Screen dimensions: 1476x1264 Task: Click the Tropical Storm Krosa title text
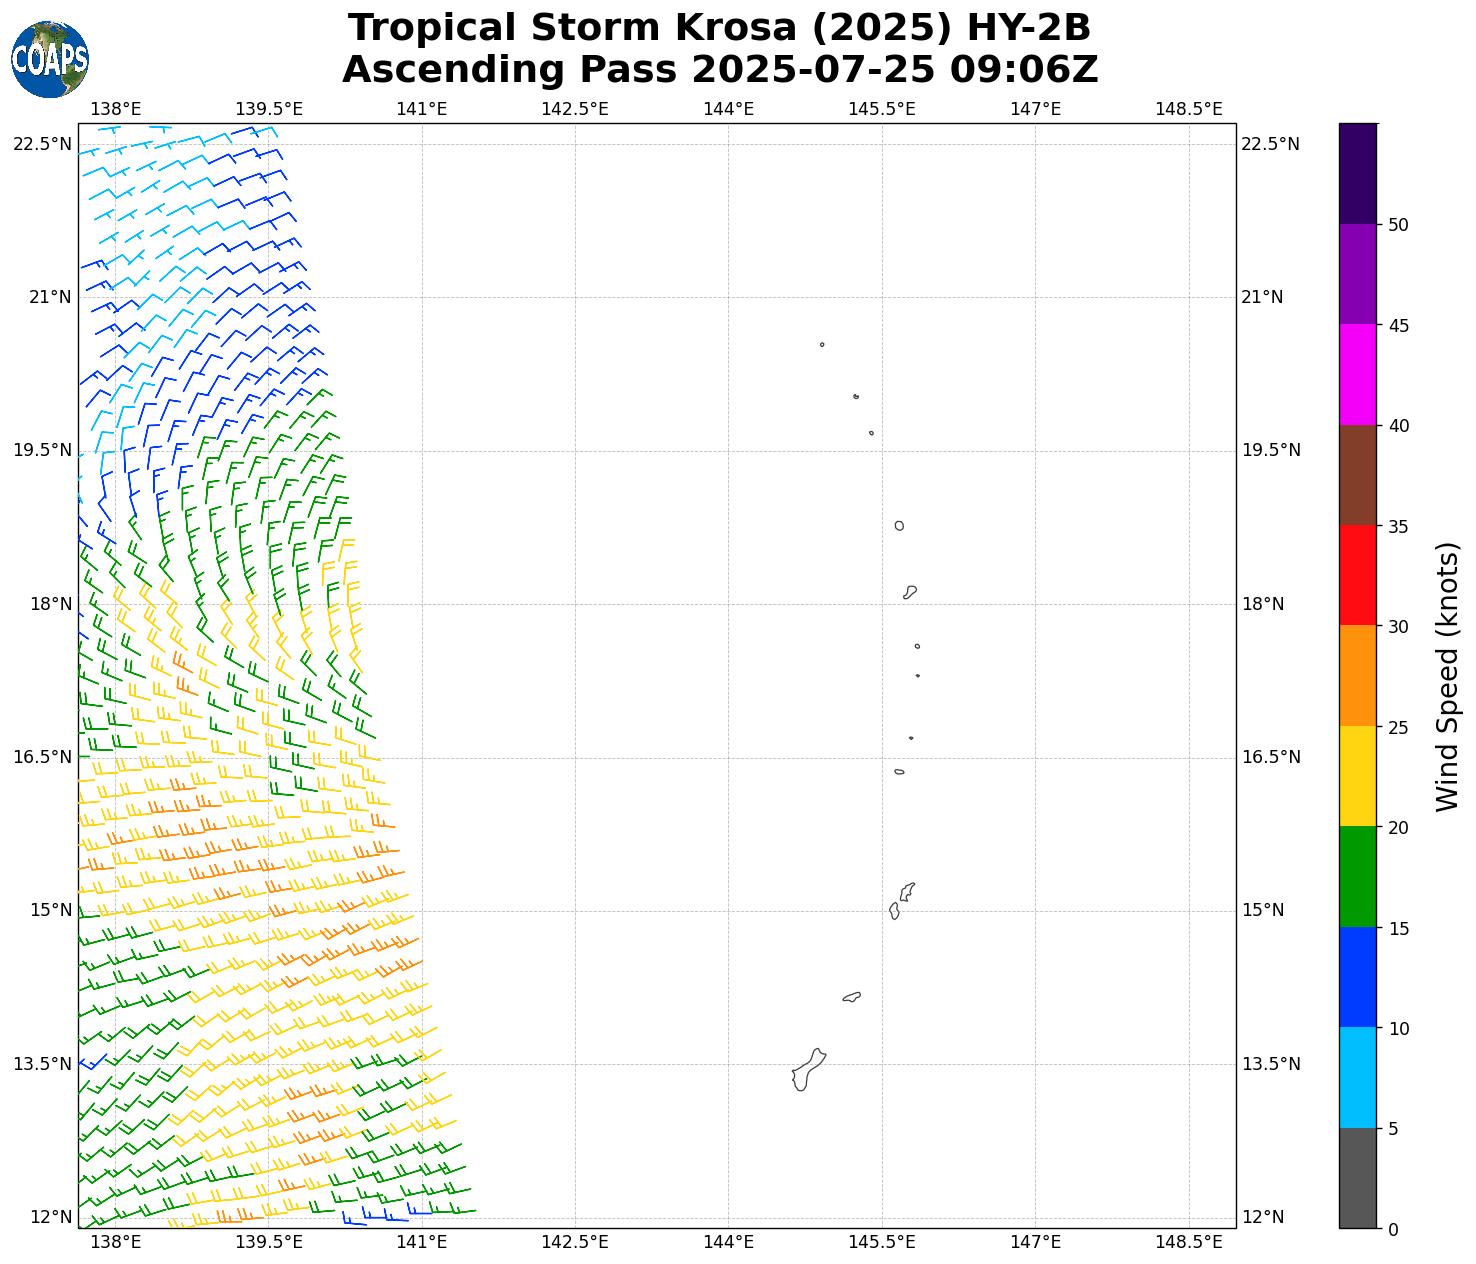(719, 28)
